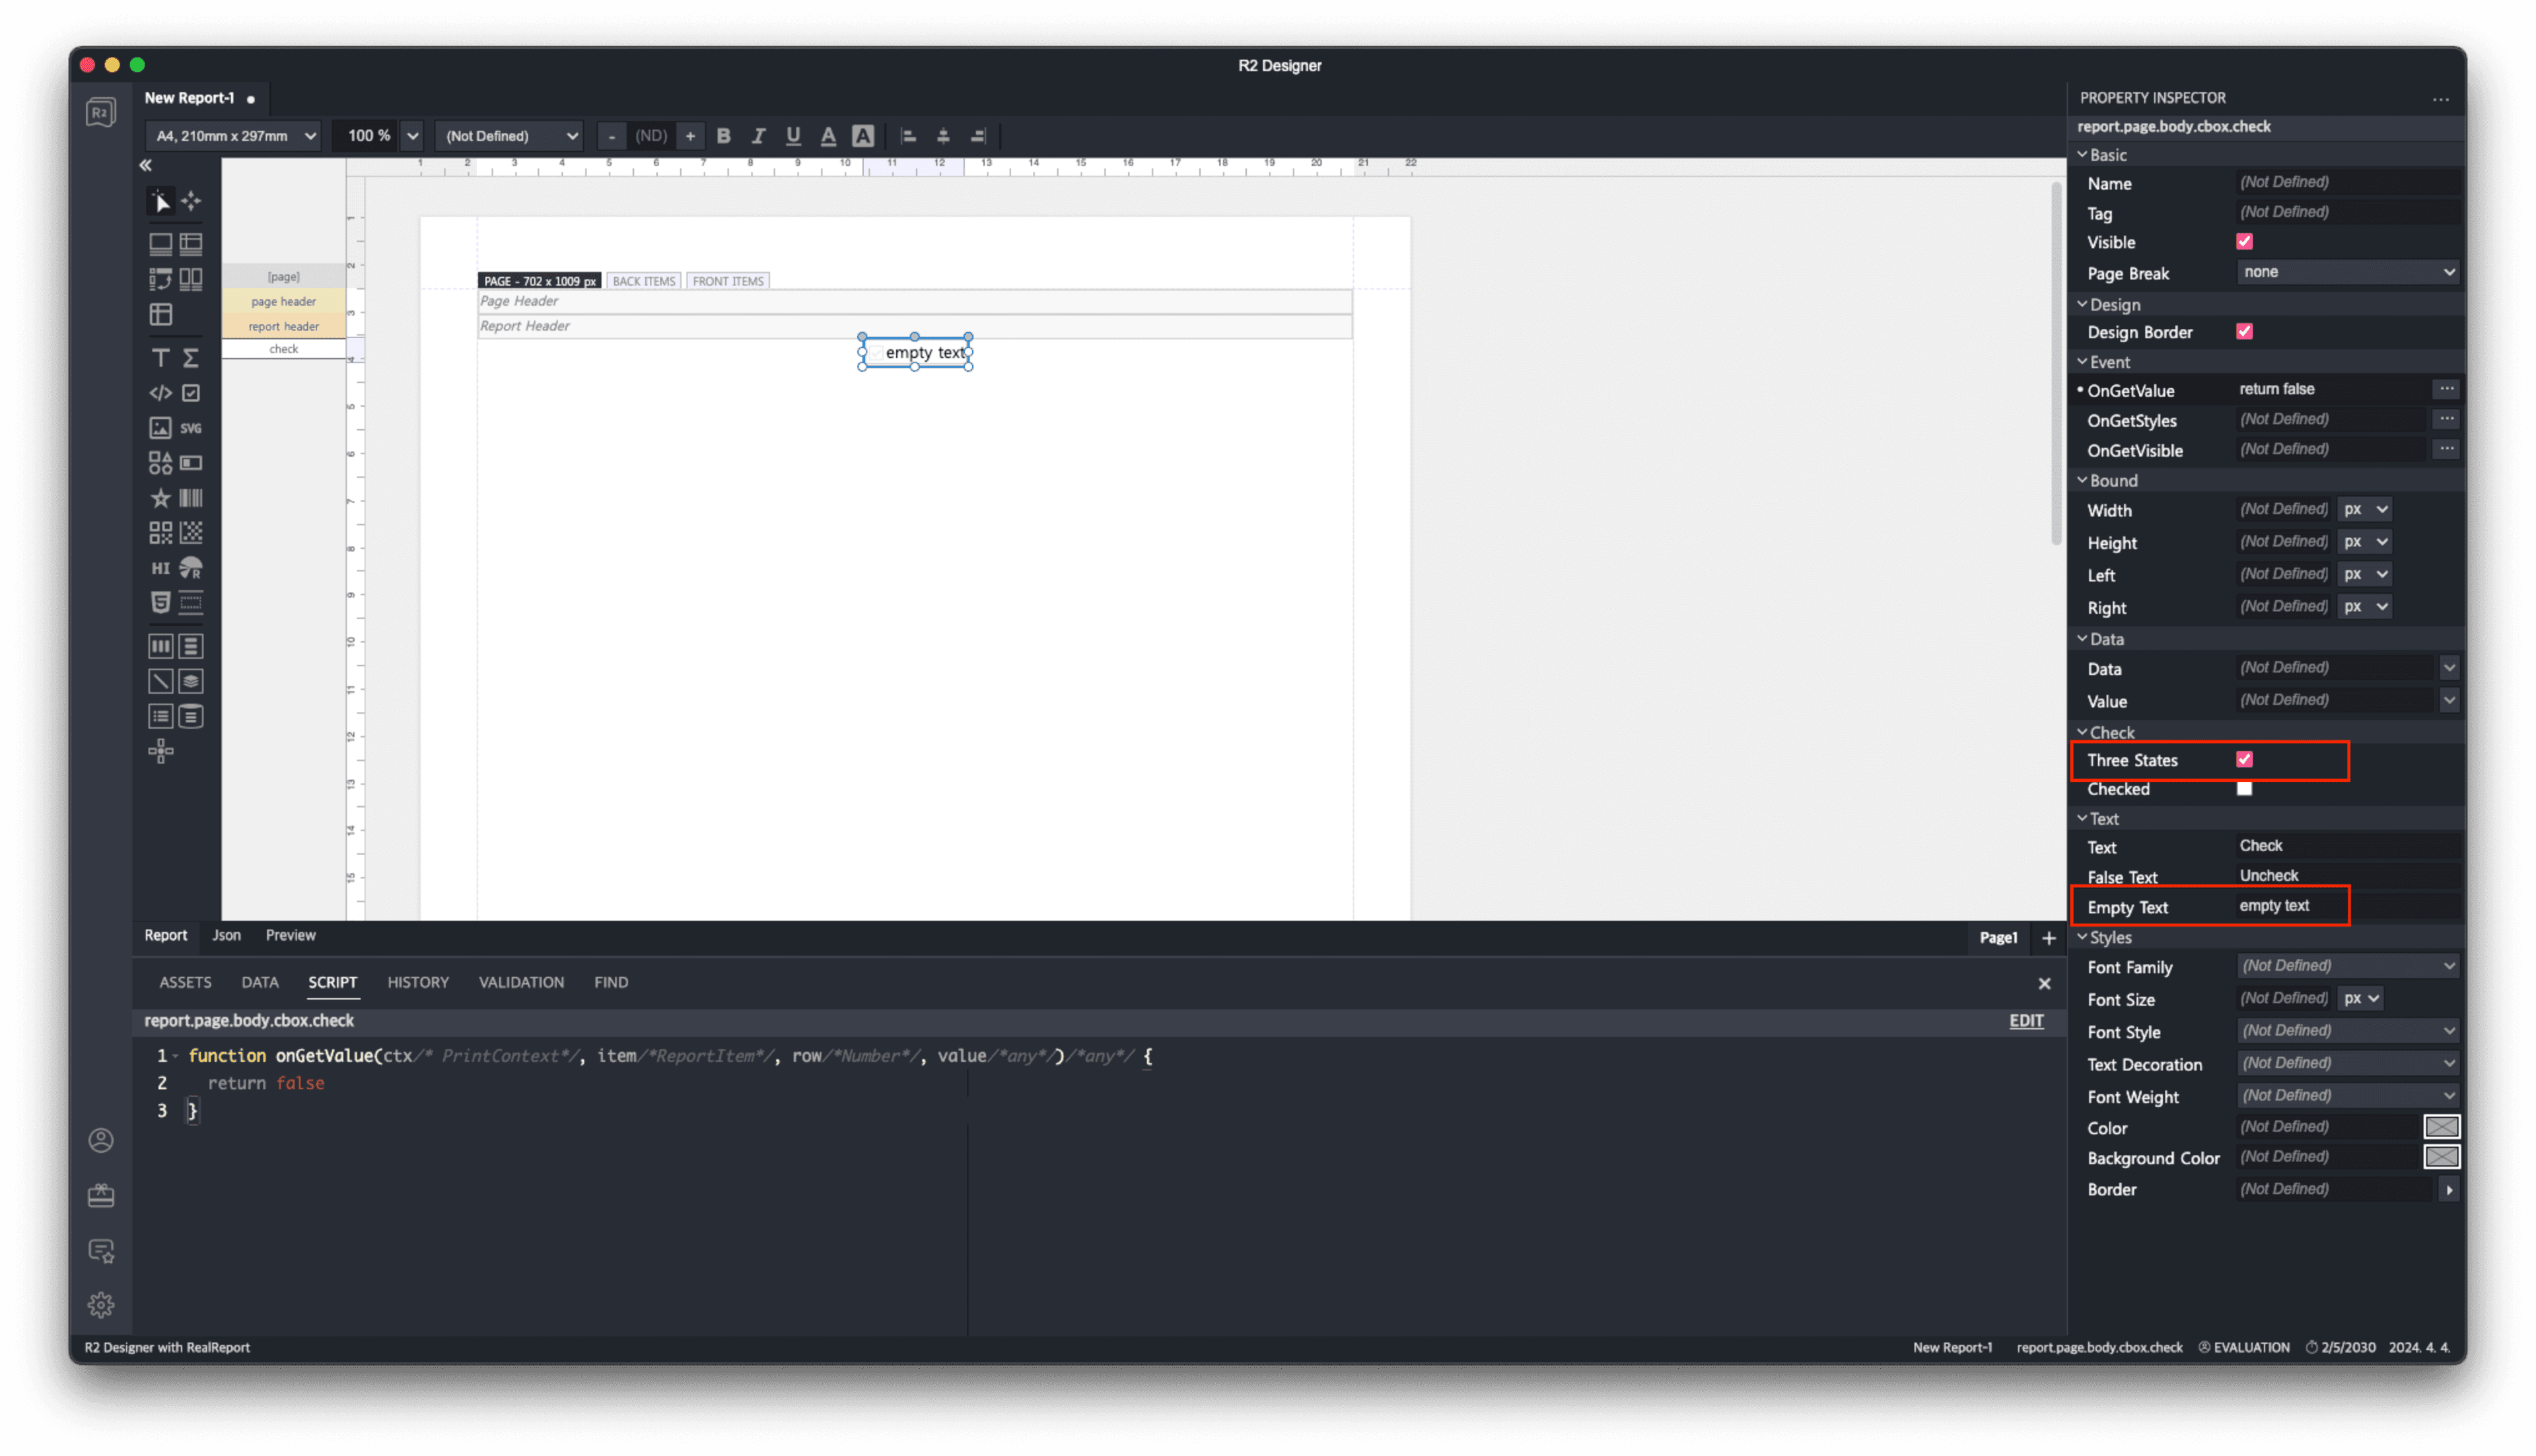This screenshot has height=1456, width=2536.
Task: Insert a Barcode item
Action: (191, 498)
